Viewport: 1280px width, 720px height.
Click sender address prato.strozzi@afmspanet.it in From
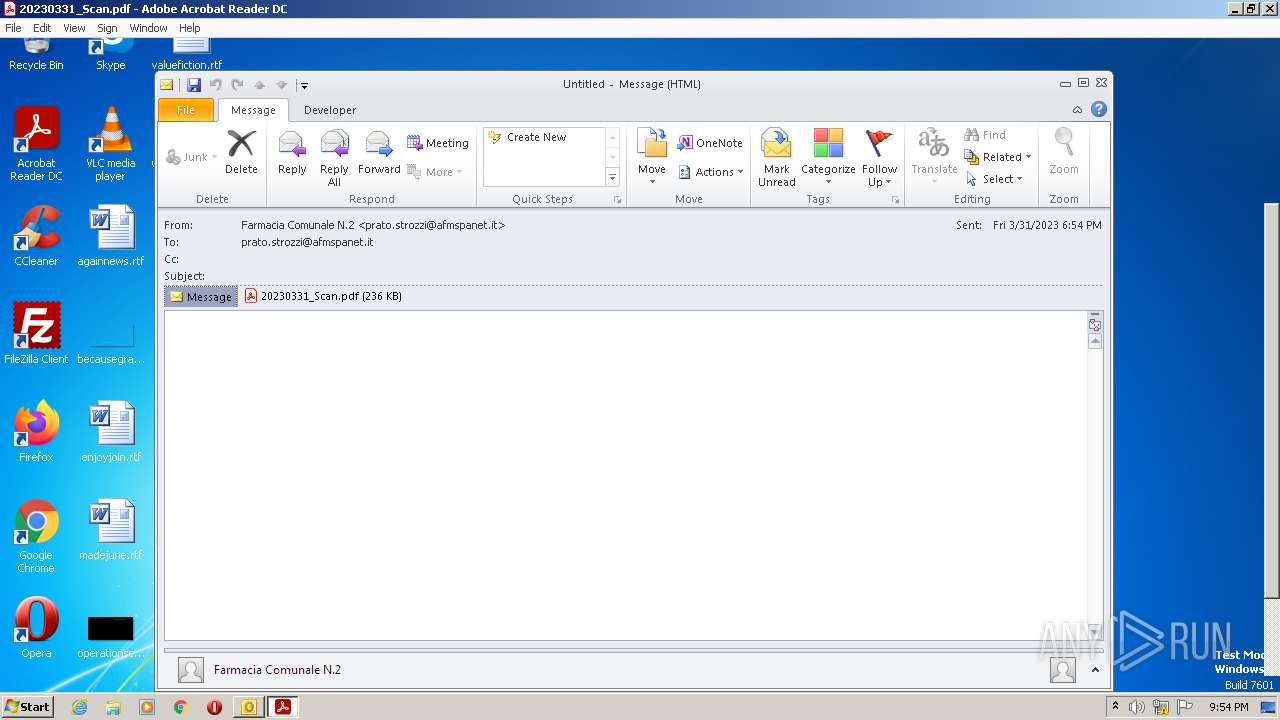point(431,225)
